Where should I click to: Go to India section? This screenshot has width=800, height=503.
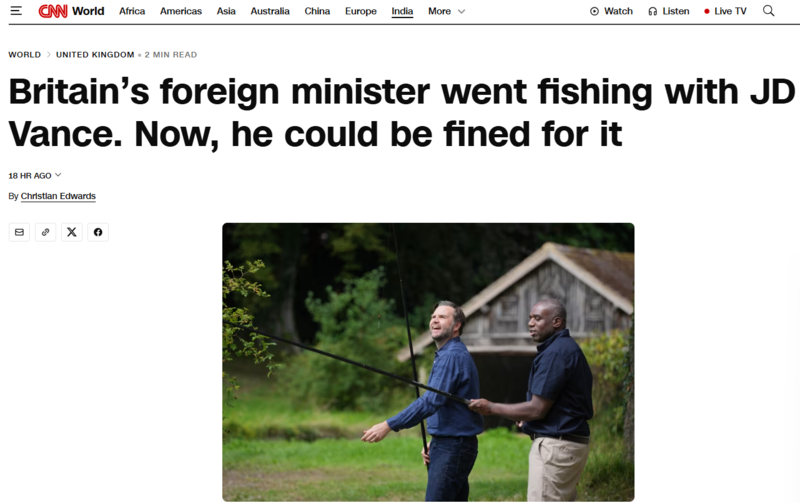[402, 11]
